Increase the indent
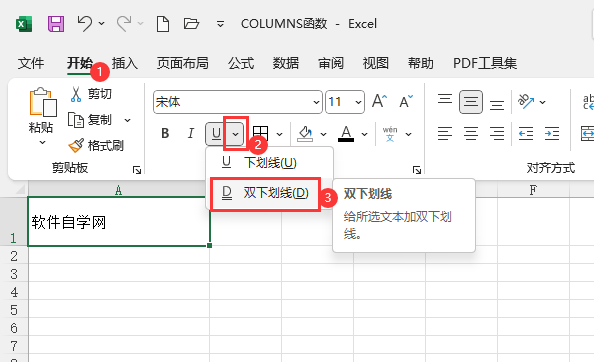Screen dimensions: 594x362 552,134
